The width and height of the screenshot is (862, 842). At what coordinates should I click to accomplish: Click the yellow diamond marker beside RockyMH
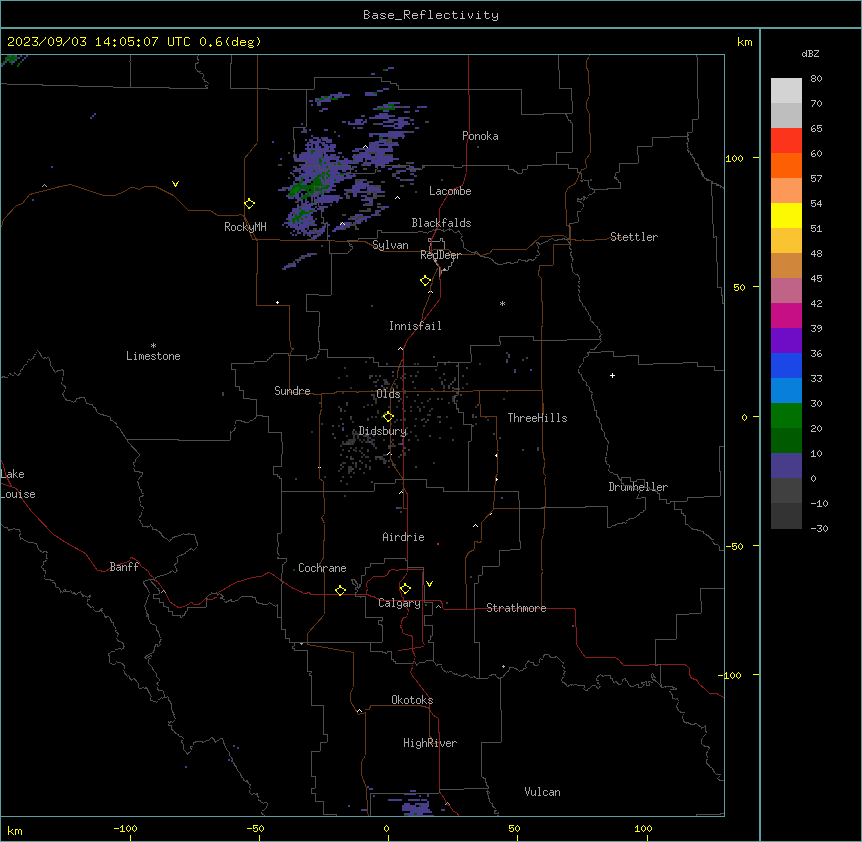[249, 203]
